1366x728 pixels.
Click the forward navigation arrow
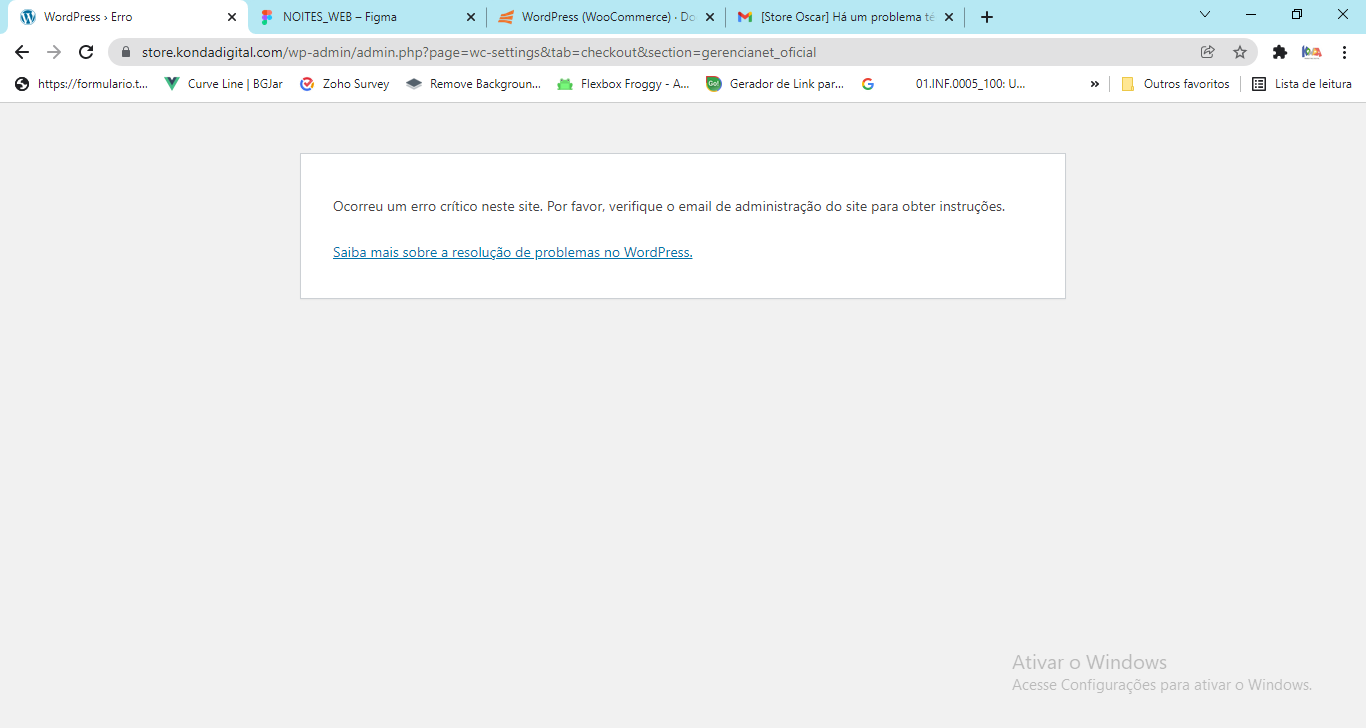(54, 52)
